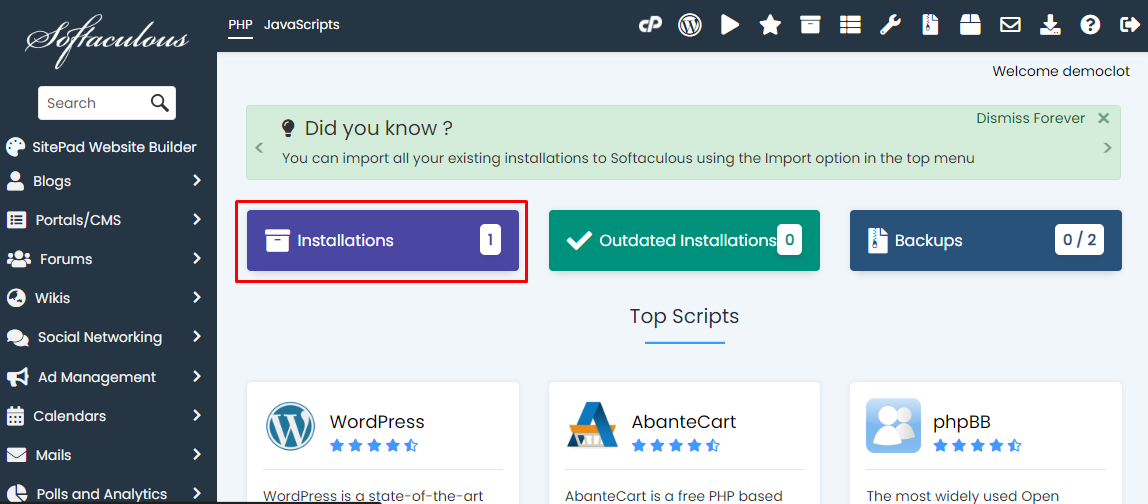Image resolution: width=1148 pixels, height=504 pixels.
Task: Open email settings envelope icon
Action: pos(1010,26)
